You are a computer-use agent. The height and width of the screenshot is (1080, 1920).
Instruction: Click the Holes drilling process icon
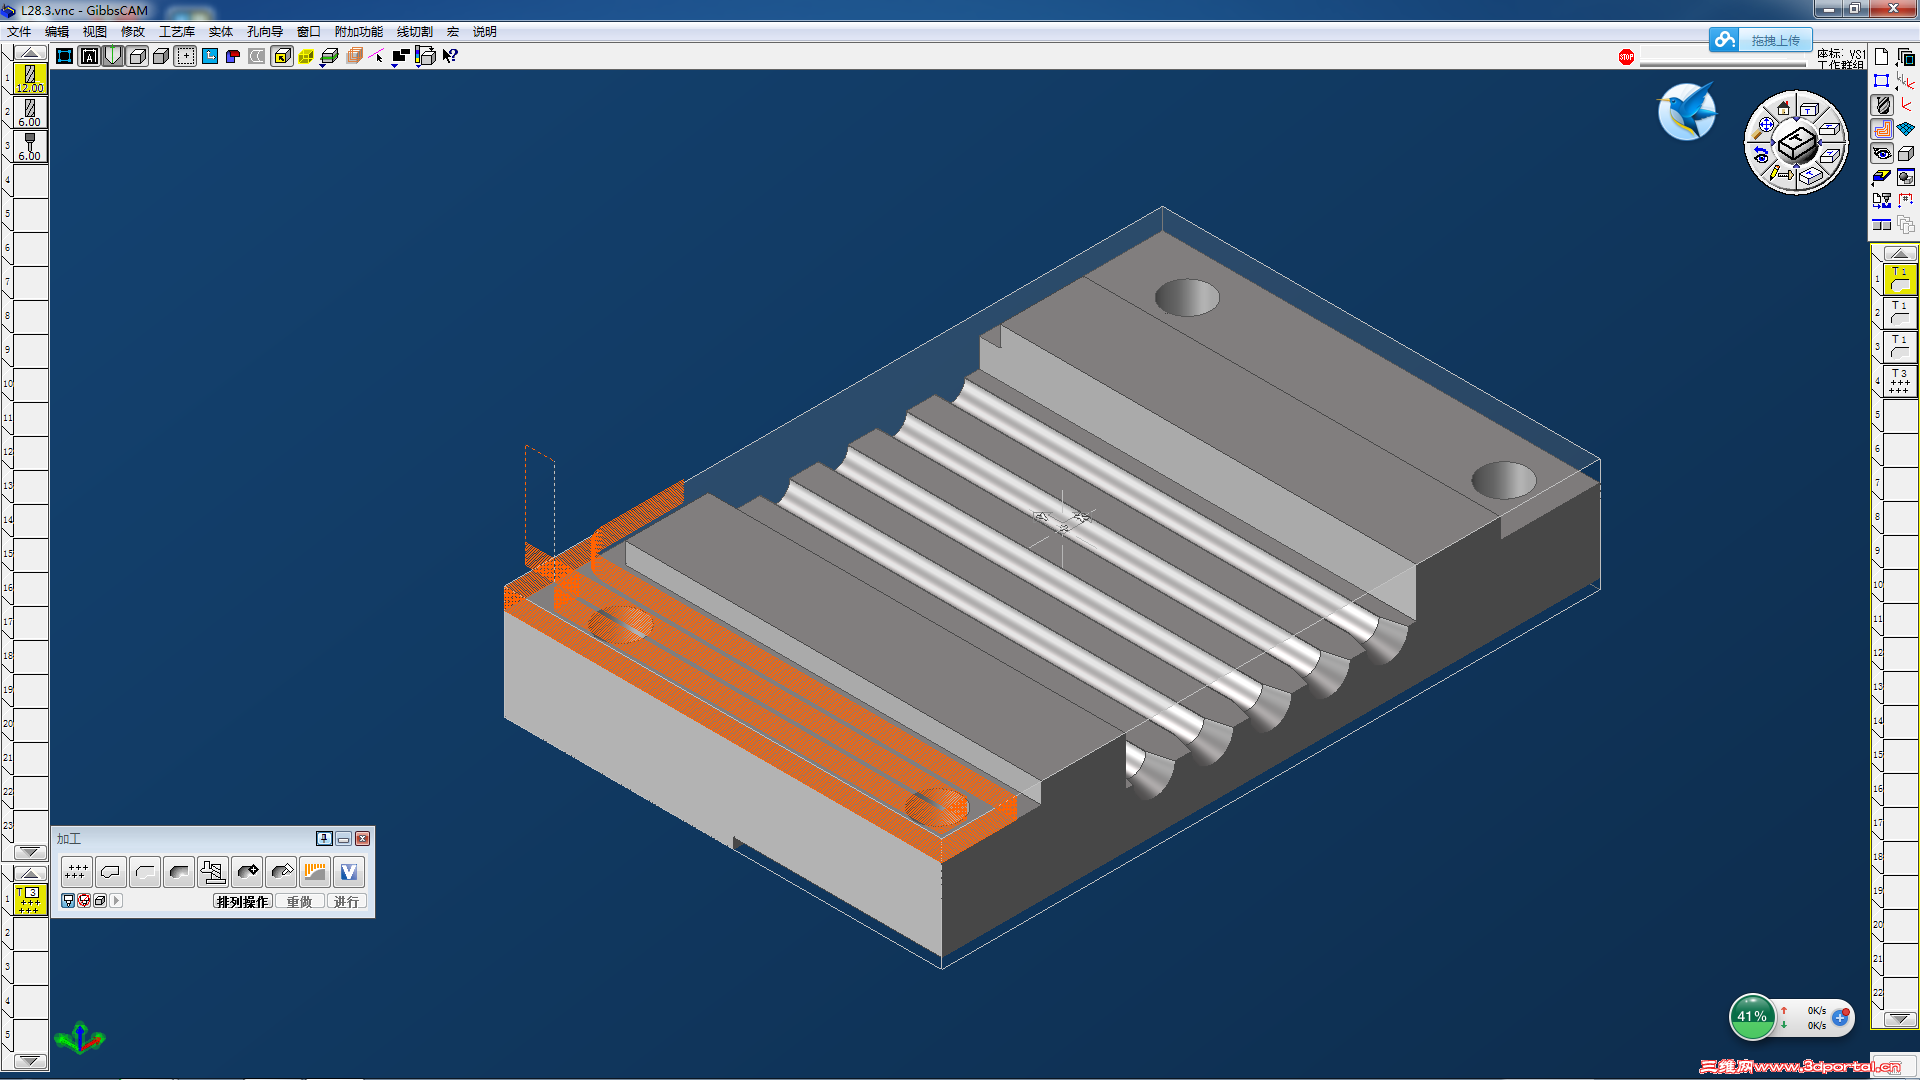click(x=76, y=872)
